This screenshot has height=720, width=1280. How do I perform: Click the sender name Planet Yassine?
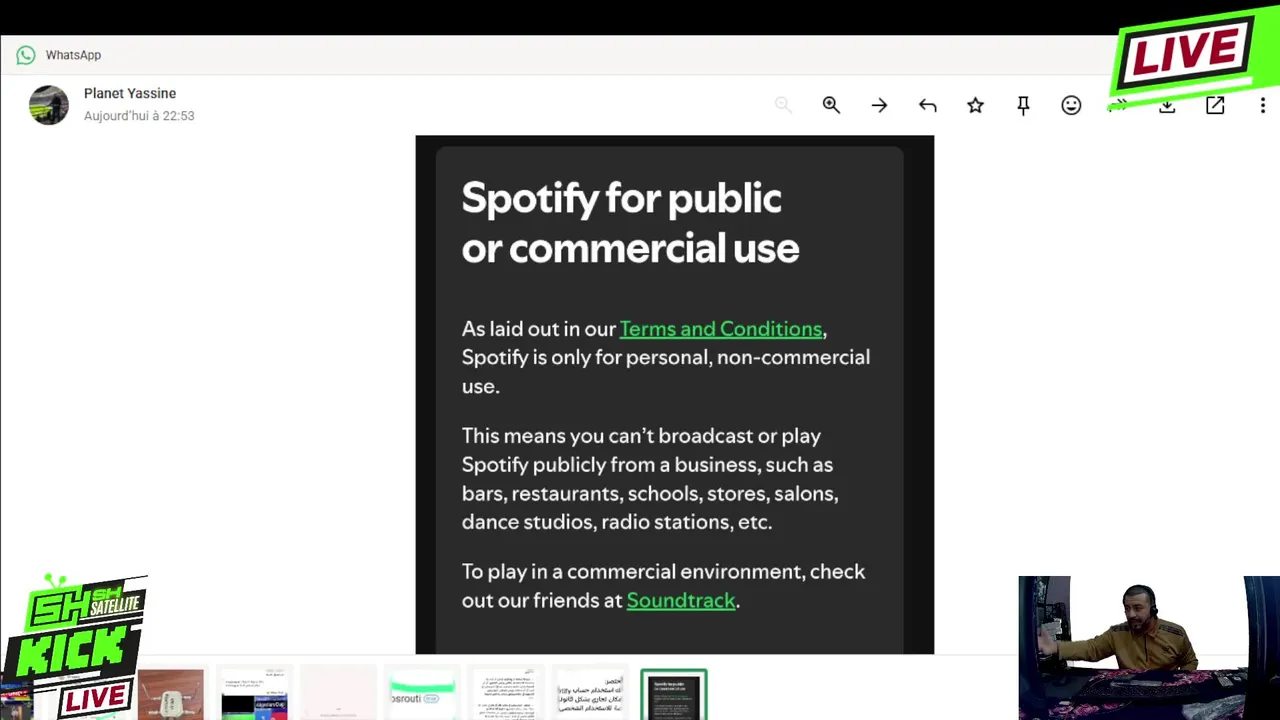130,93
